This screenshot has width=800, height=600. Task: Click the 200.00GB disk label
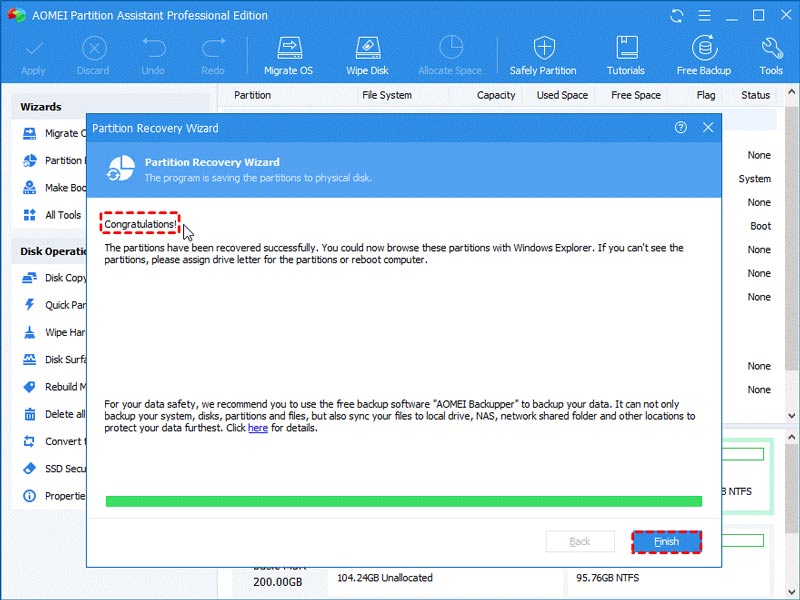[278, 582]
